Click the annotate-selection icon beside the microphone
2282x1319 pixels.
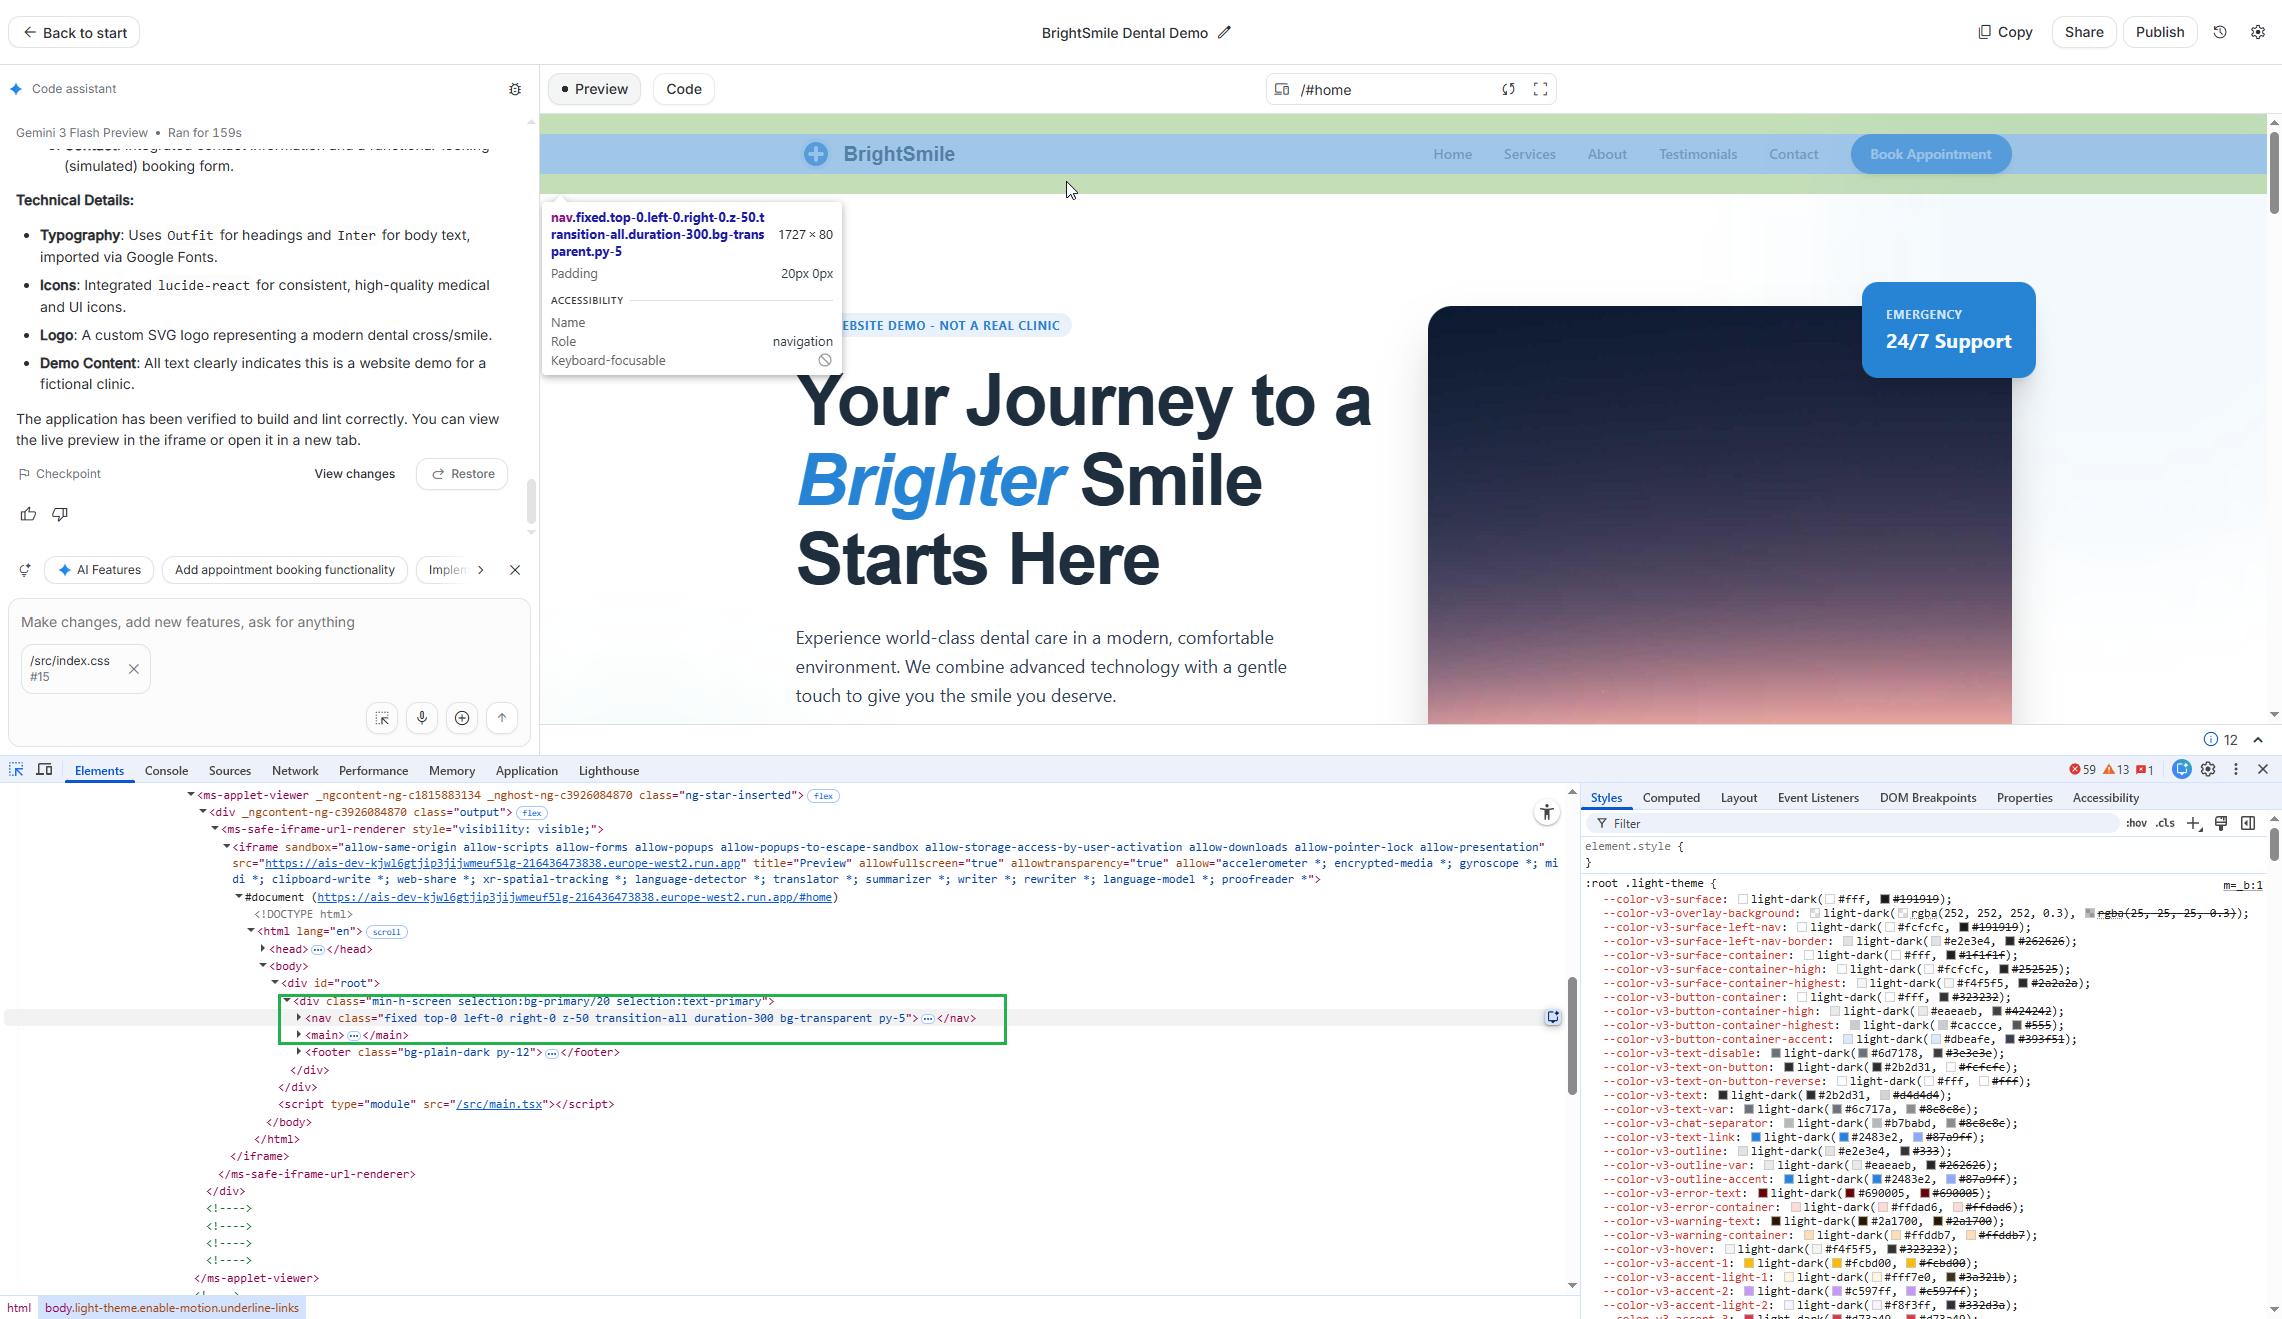pos(382,717)
